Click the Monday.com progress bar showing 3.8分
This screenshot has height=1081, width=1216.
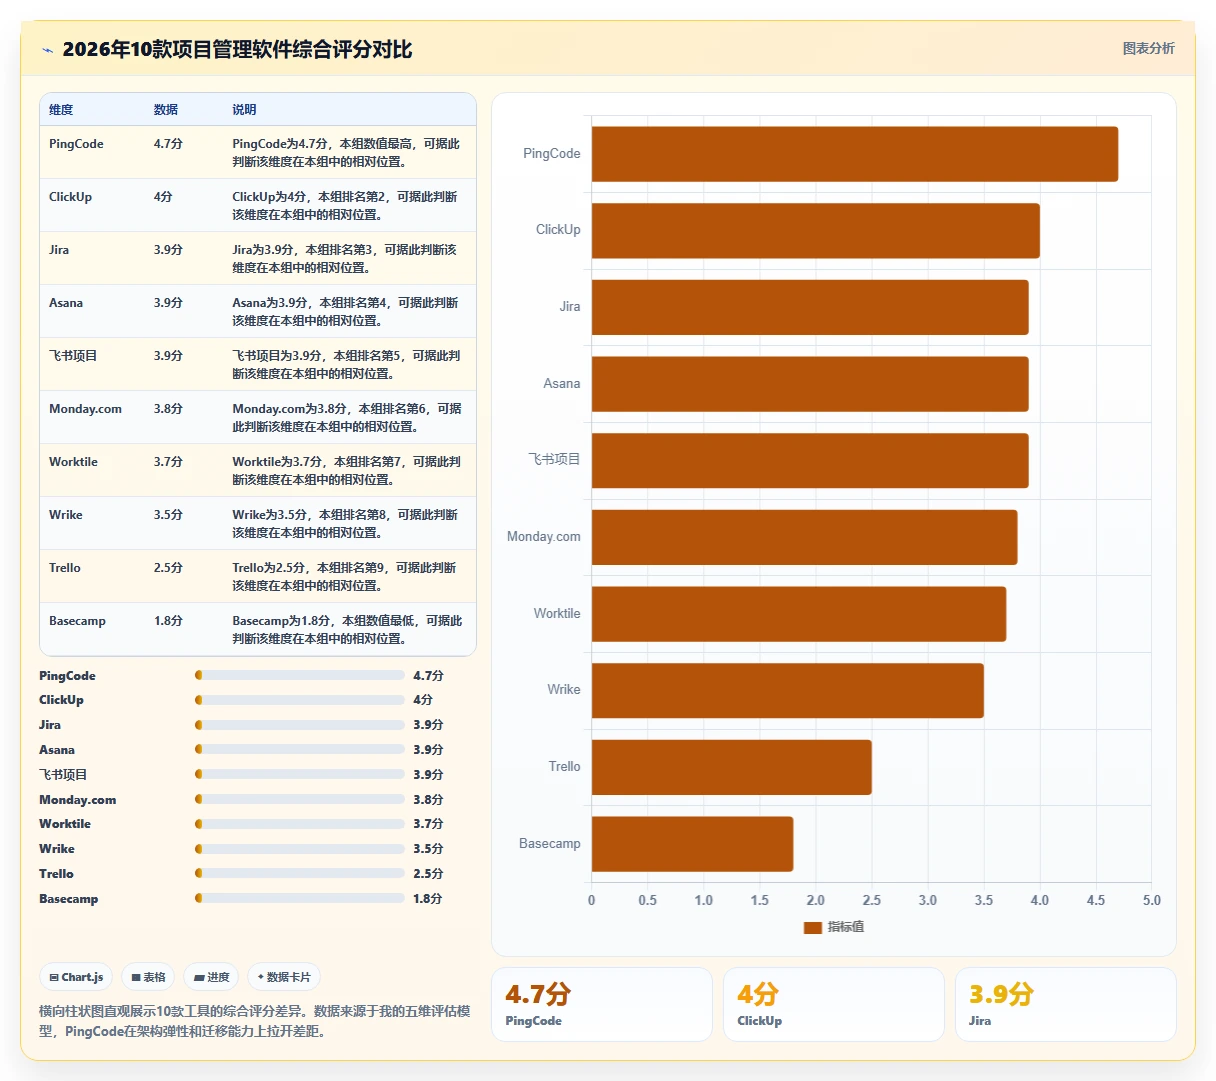click(300, 799)
